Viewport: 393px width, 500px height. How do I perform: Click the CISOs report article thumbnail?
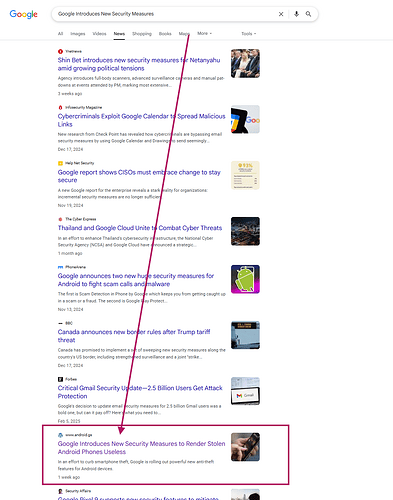[245, 175]
